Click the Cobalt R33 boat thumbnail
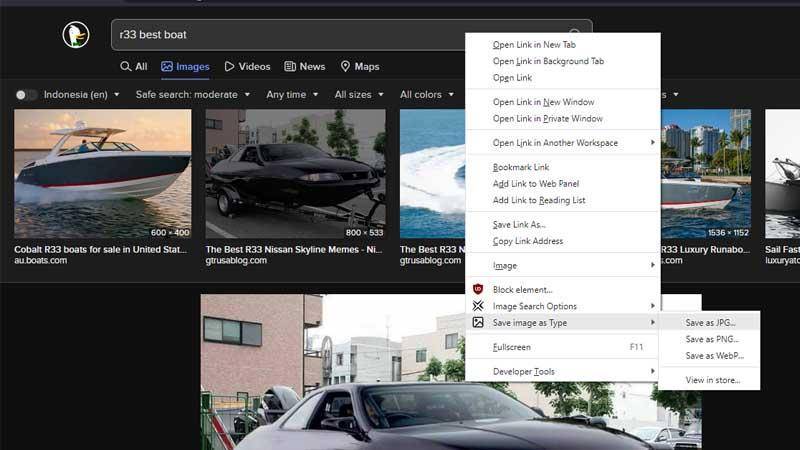This screenshot has height=450, width=800. [x=103, y=174]
